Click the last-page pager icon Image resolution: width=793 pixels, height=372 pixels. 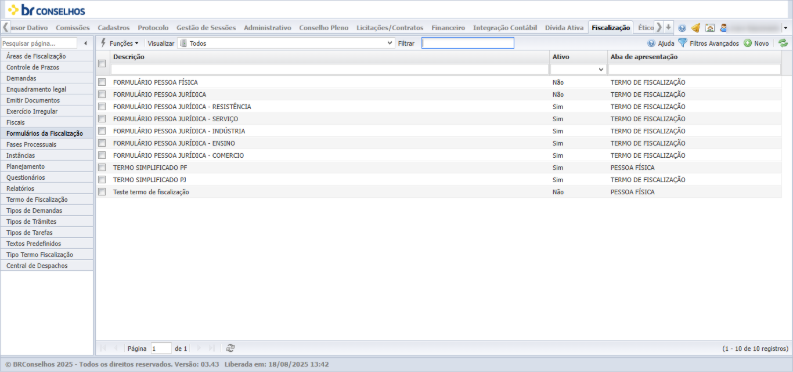click(x=211, y=348)
